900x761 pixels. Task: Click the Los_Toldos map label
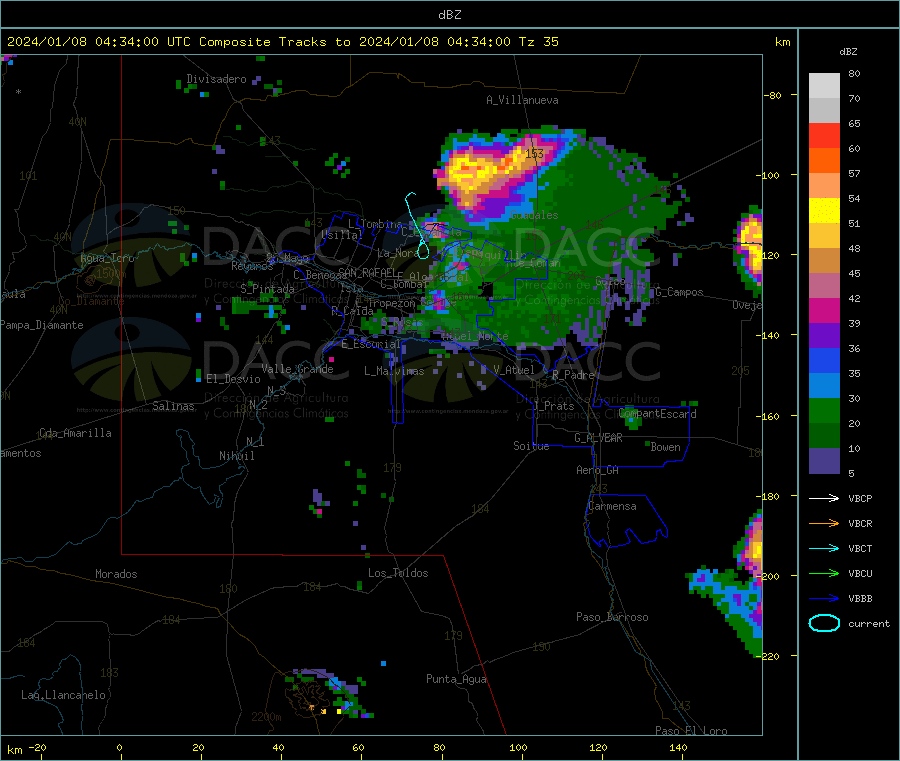click(398, 573)
